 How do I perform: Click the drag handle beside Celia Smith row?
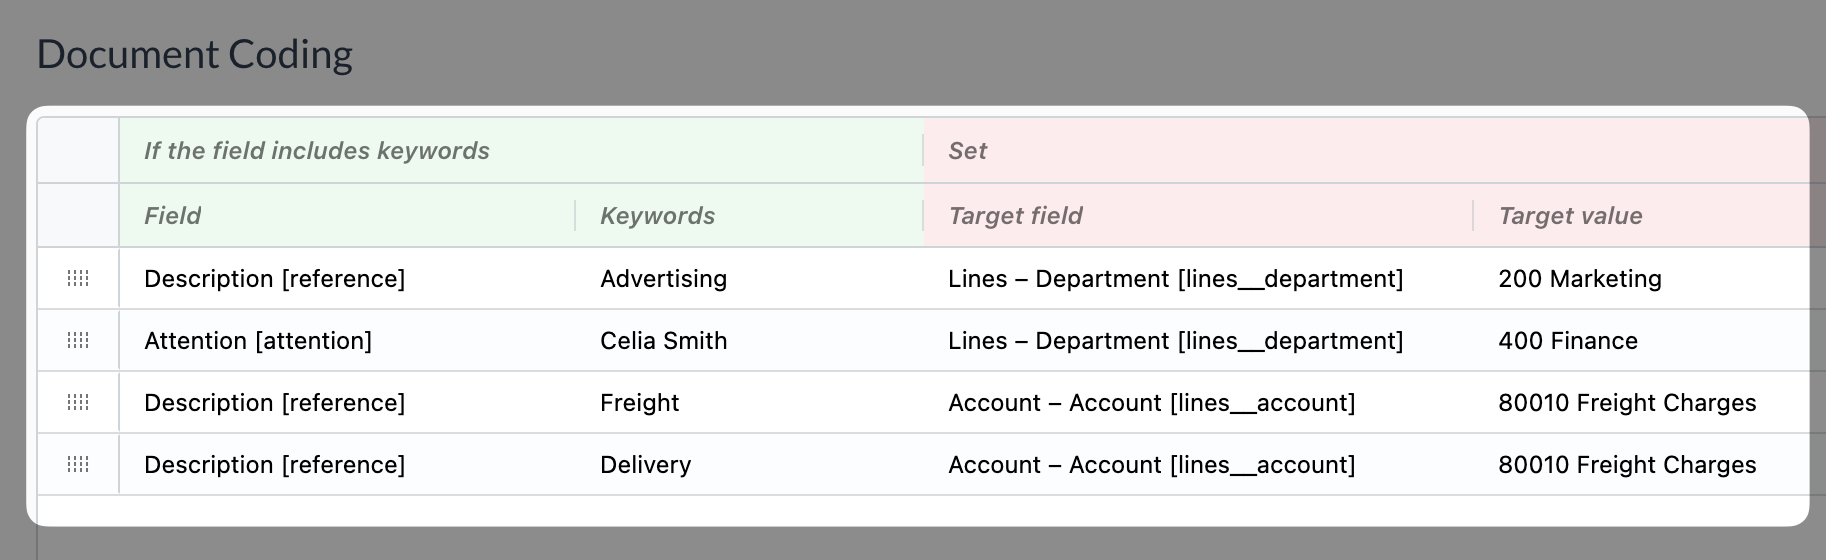coord(78,340)
